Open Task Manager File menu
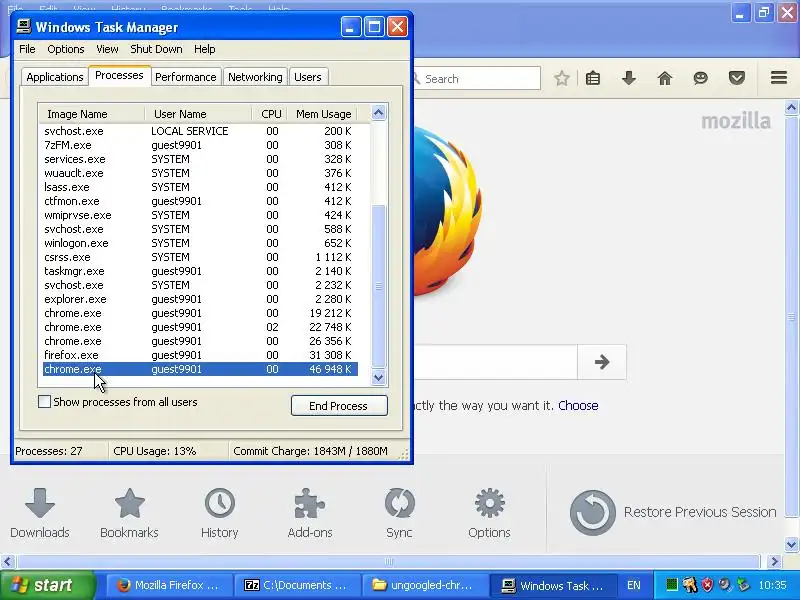This screenshot has width=800, height=600. point(28,49)
